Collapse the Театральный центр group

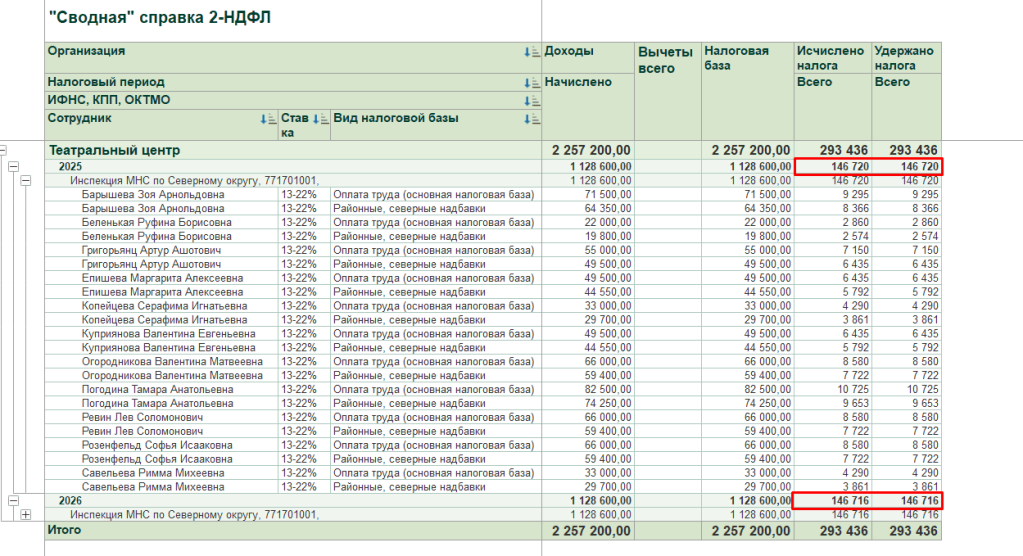2,150
